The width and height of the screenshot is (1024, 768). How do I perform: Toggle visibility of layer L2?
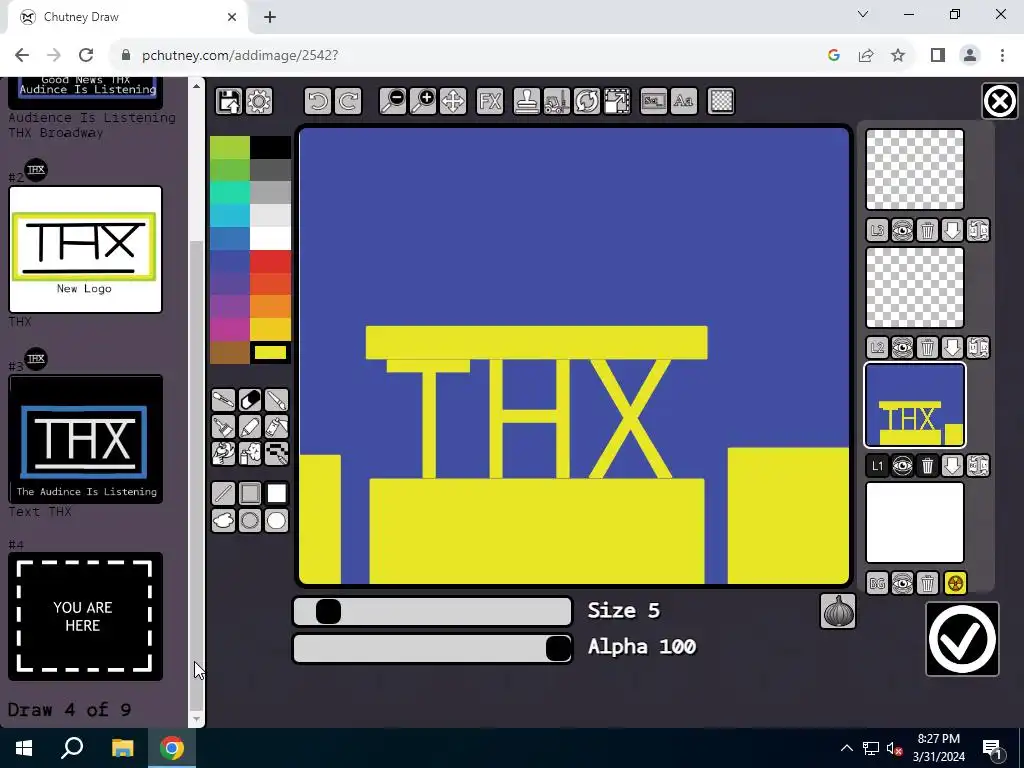pos(902,347)
